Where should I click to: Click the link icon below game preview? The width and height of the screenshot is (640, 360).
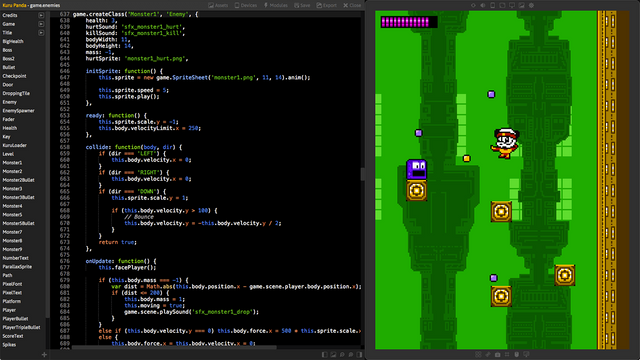pos(488,354)
